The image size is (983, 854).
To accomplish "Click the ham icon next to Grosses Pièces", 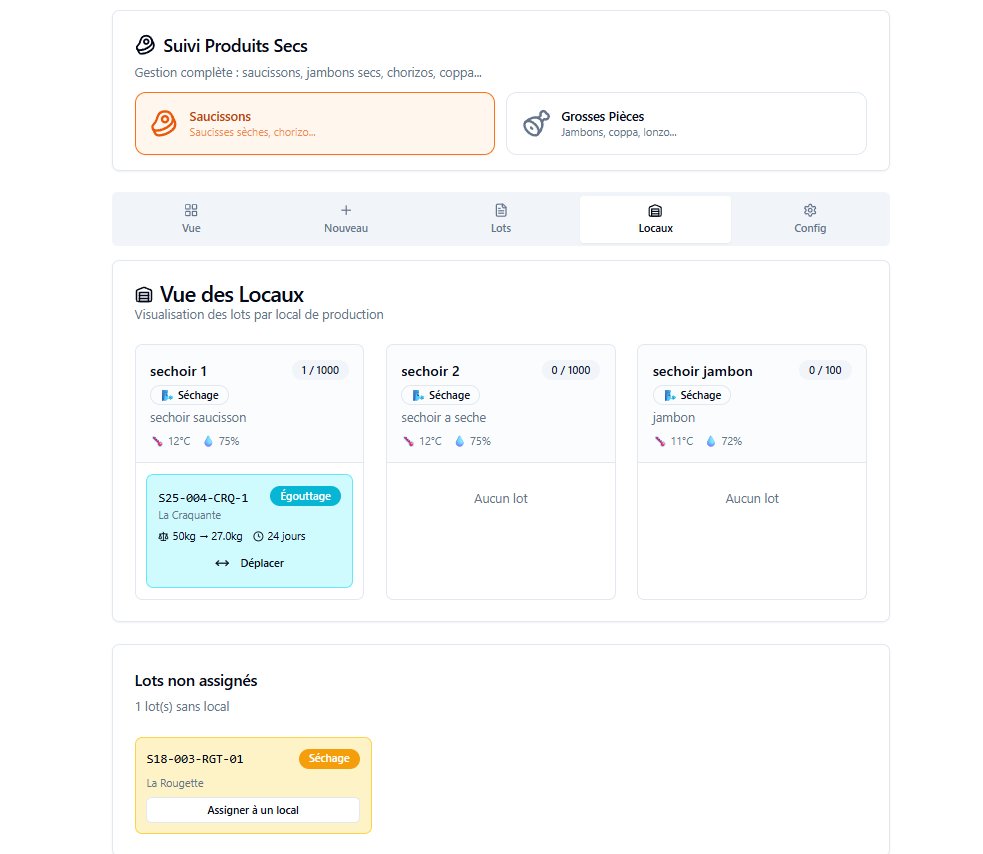I will point(536,124).
